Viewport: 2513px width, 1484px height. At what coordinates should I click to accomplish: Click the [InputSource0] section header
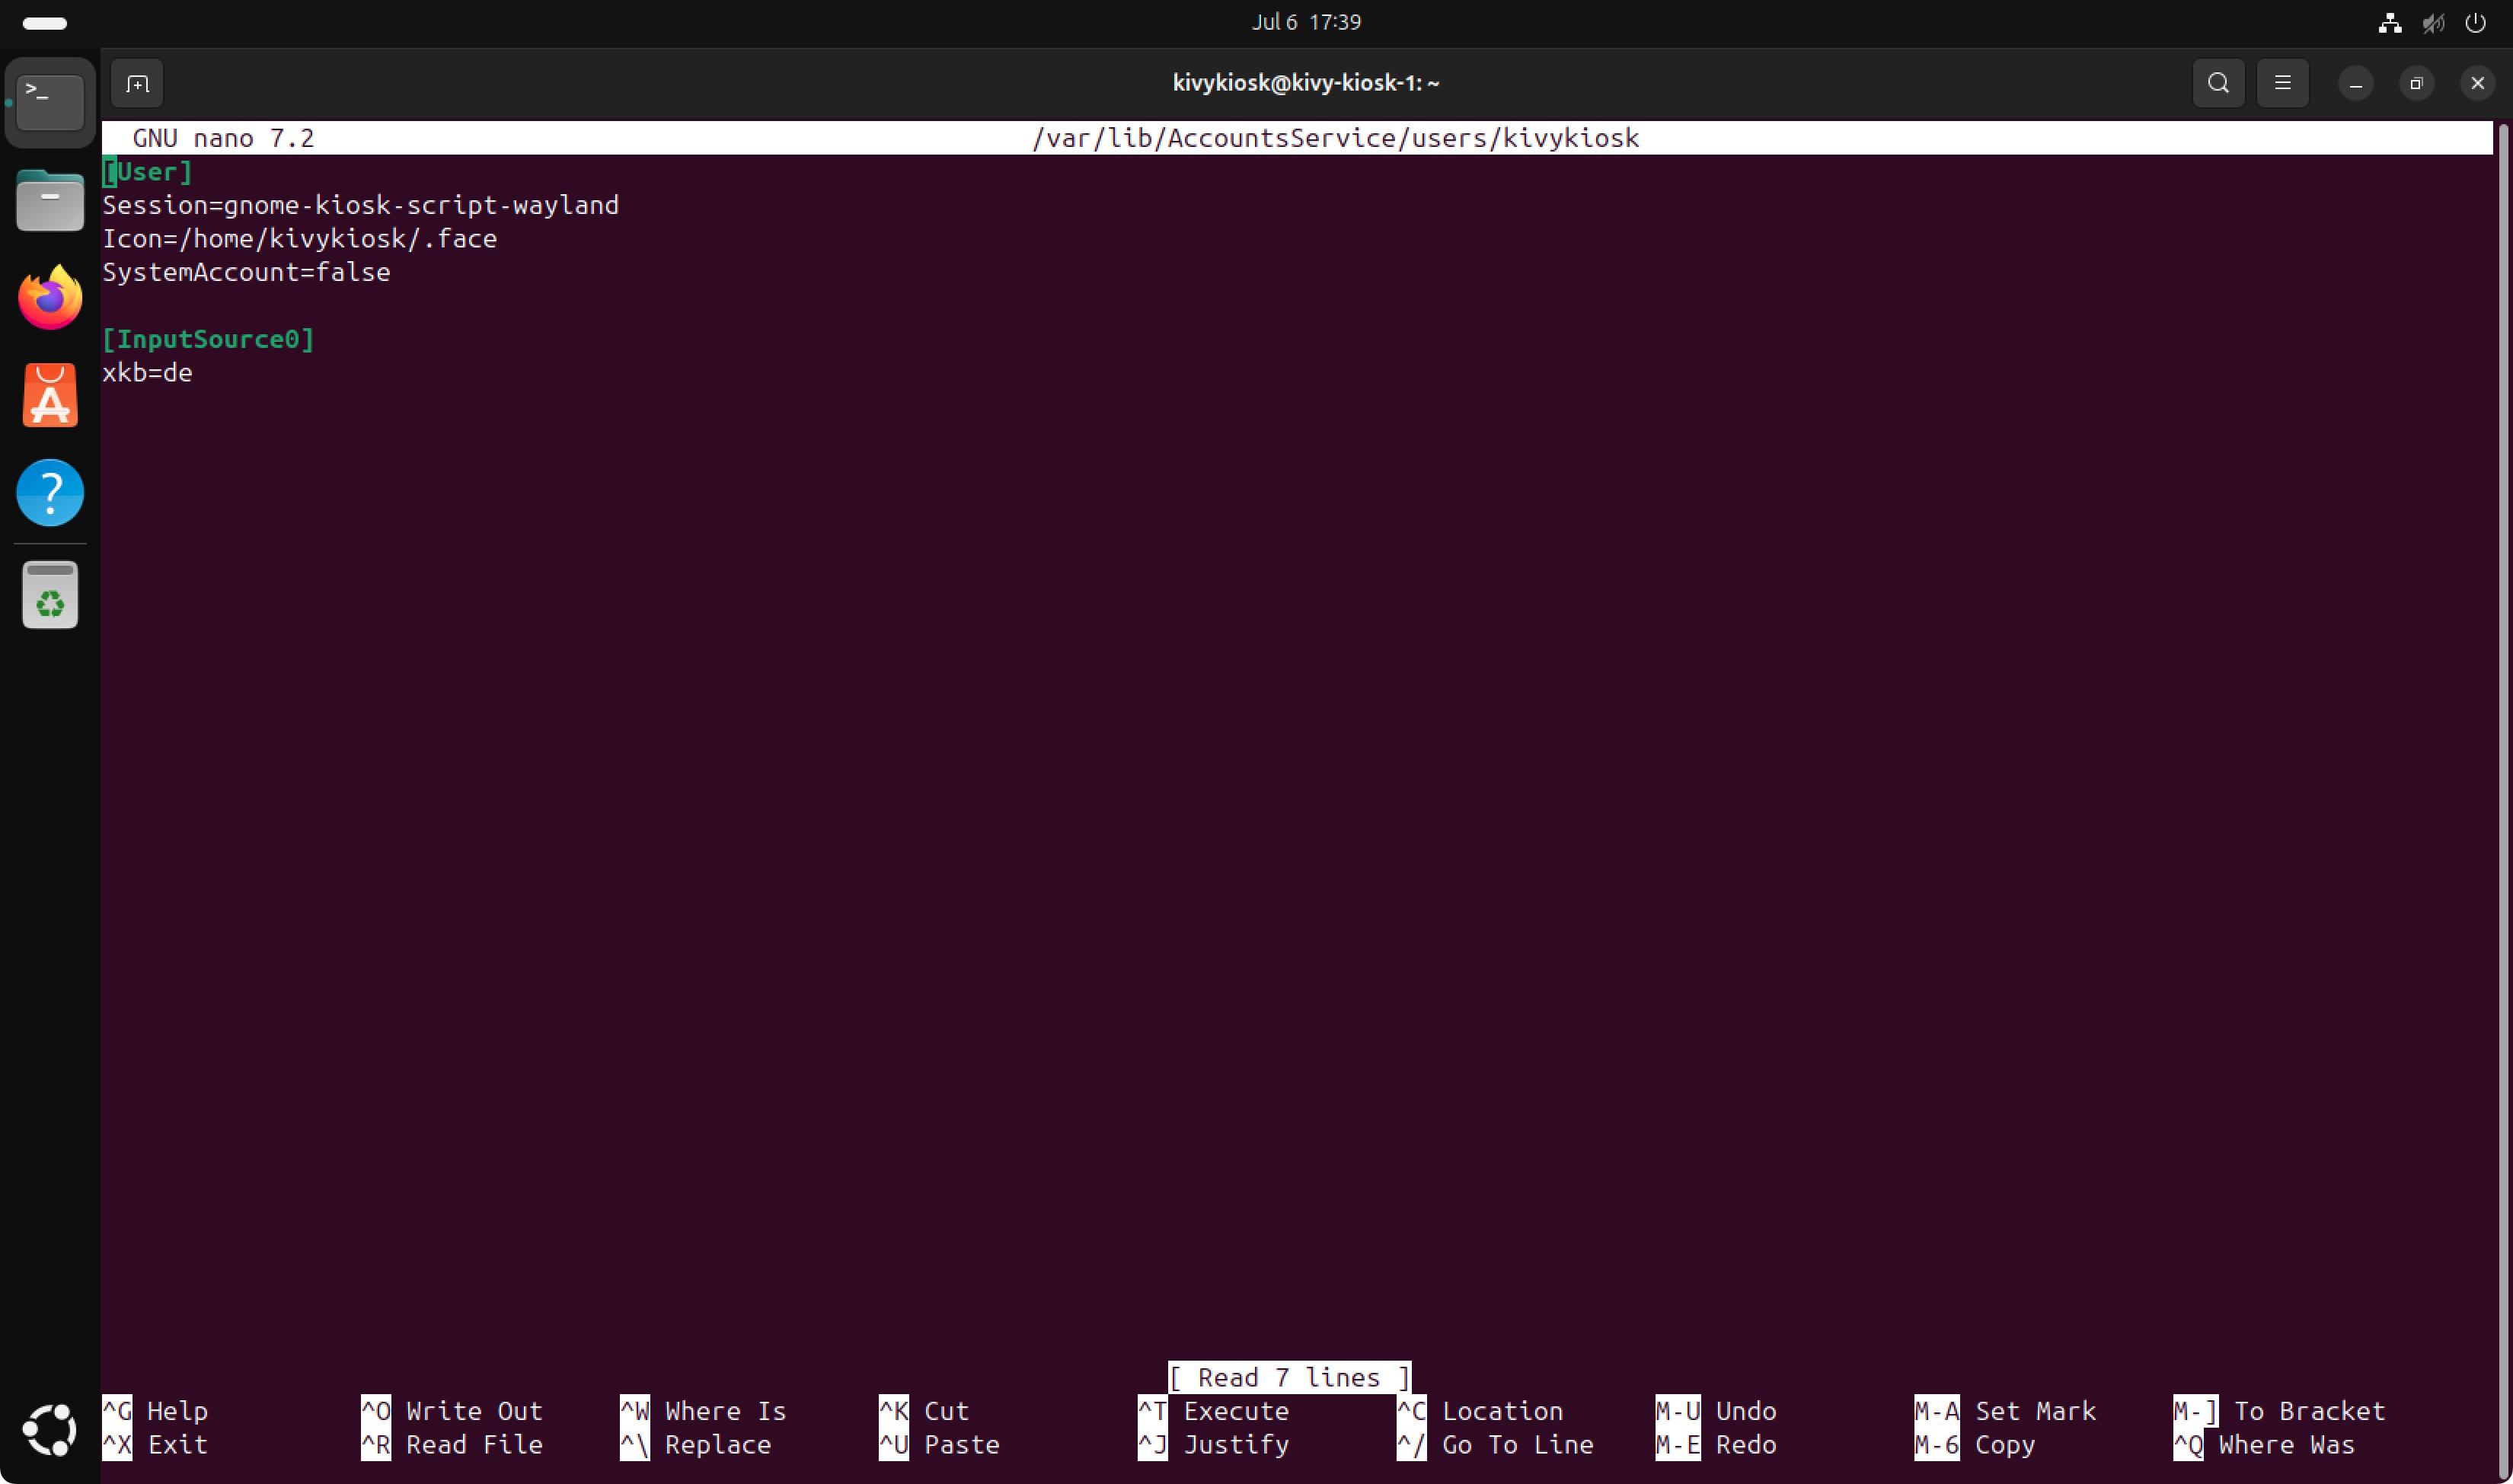pyautogui.click(x=208, y=339)
